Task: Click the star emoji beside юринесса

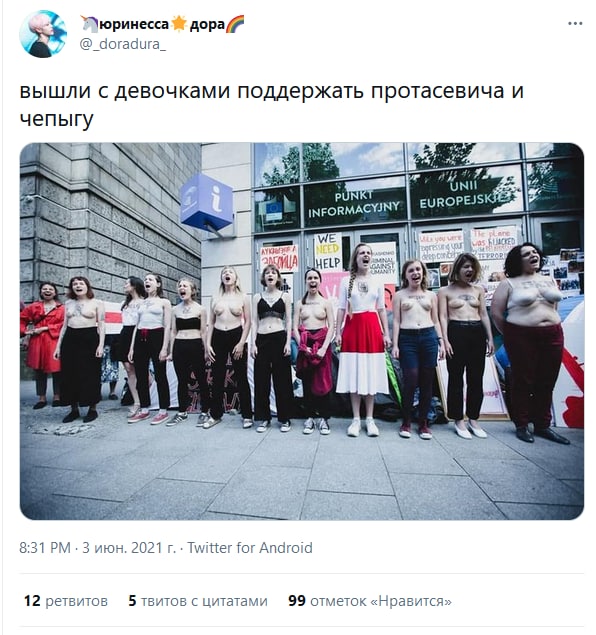Action: coord(179,24)
